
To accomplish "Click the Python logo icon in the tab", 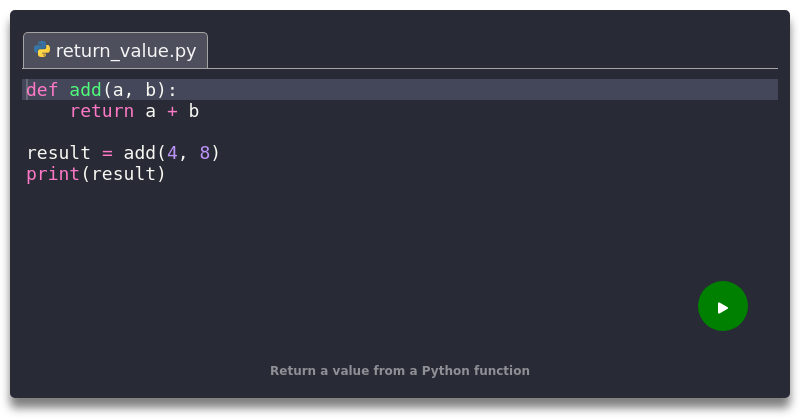I will coord(42,50).
